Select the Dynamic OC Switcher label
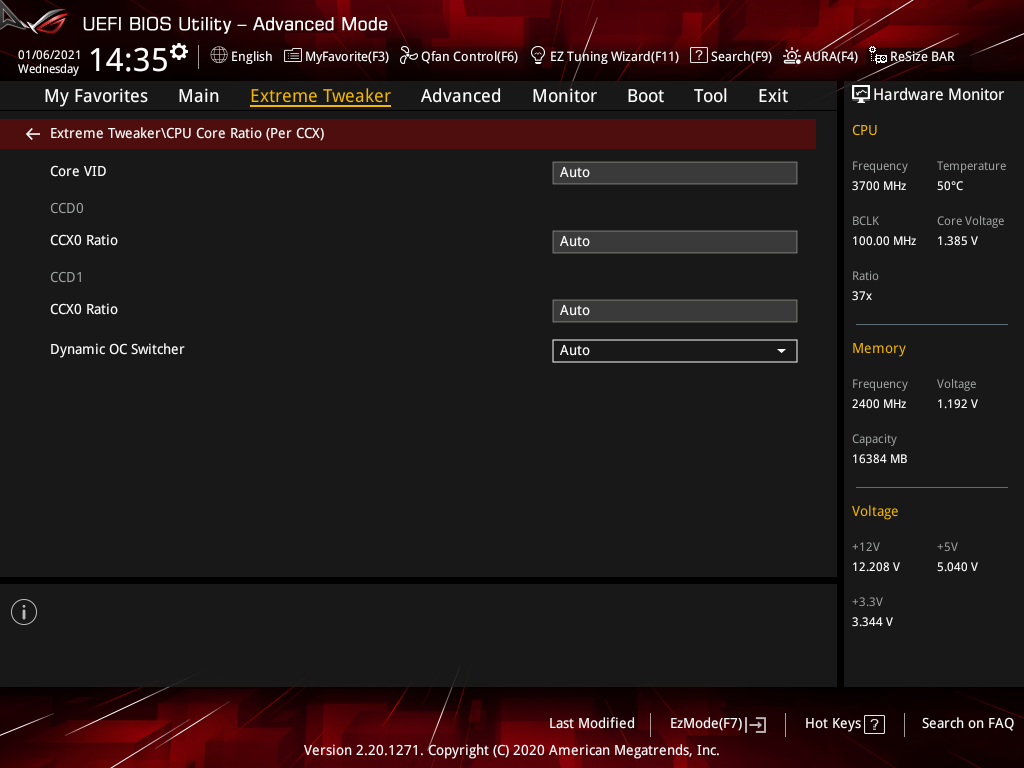This screenshot has width=1024, height=768. 117,349
